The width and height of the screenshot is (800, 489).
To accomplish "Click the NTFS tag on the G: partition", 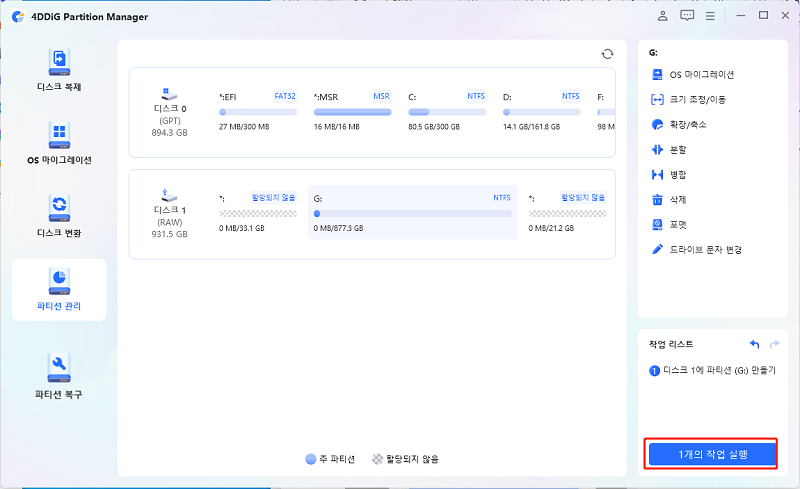I will pos(502,198).
